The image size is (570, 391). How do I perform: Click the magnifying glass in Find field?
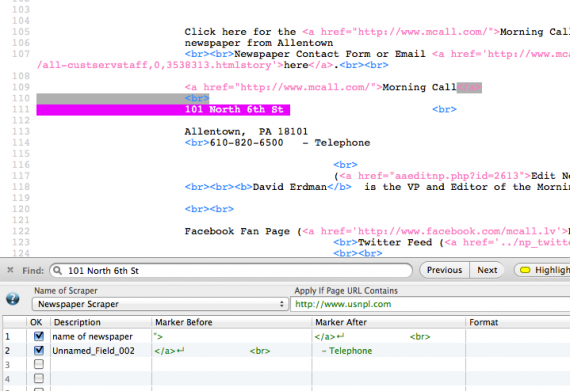(x=57, y=270)
